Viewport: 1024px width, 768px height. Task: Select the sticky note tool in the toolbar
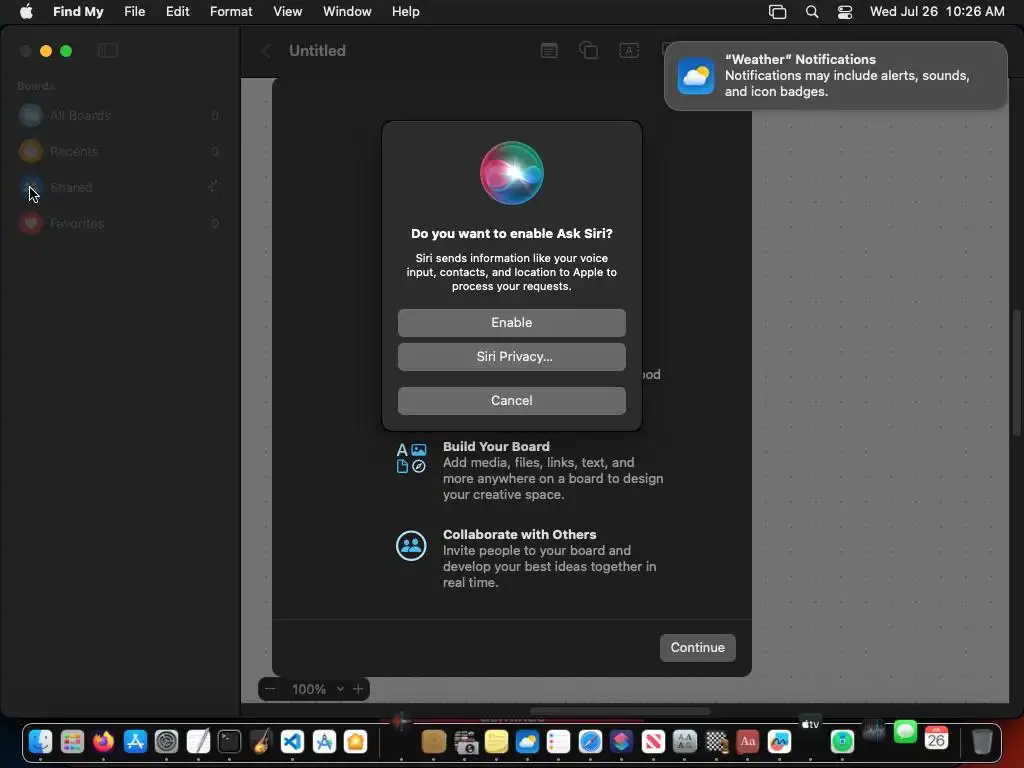[x=549, y=51]
